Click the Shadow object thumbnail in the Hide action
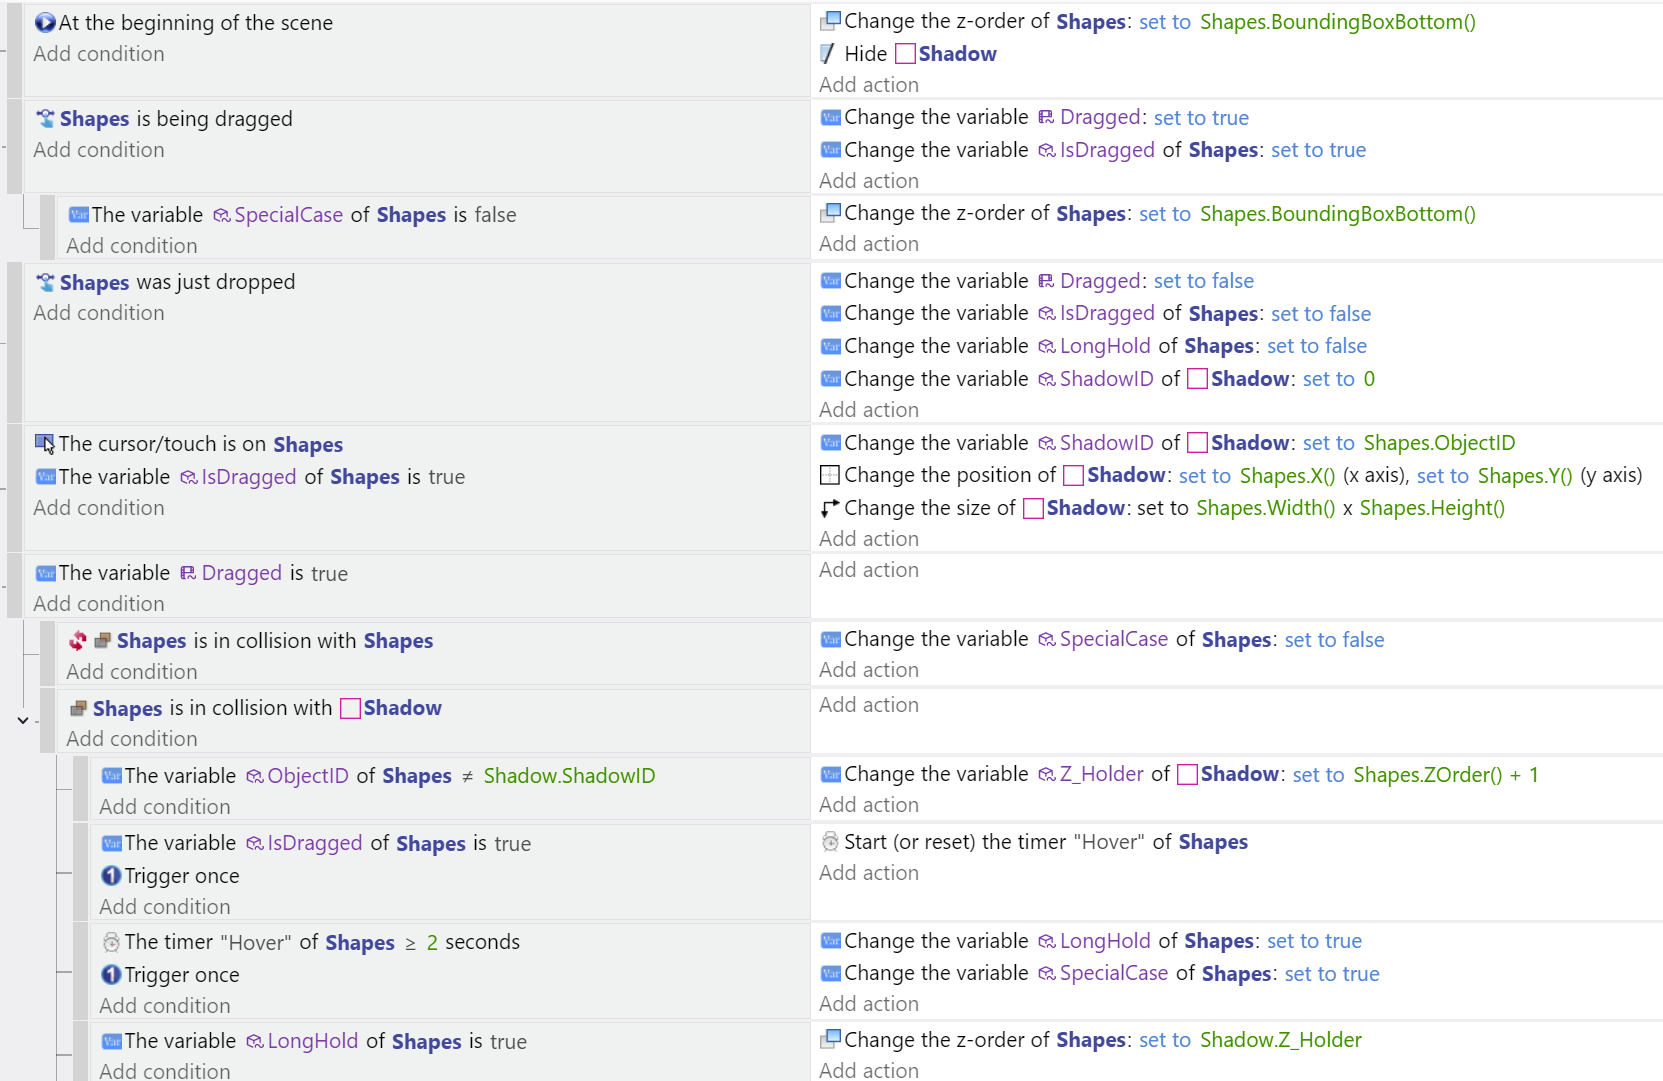The height and width of the screenshot is (1081, 1663). click(x=905, y=54)
